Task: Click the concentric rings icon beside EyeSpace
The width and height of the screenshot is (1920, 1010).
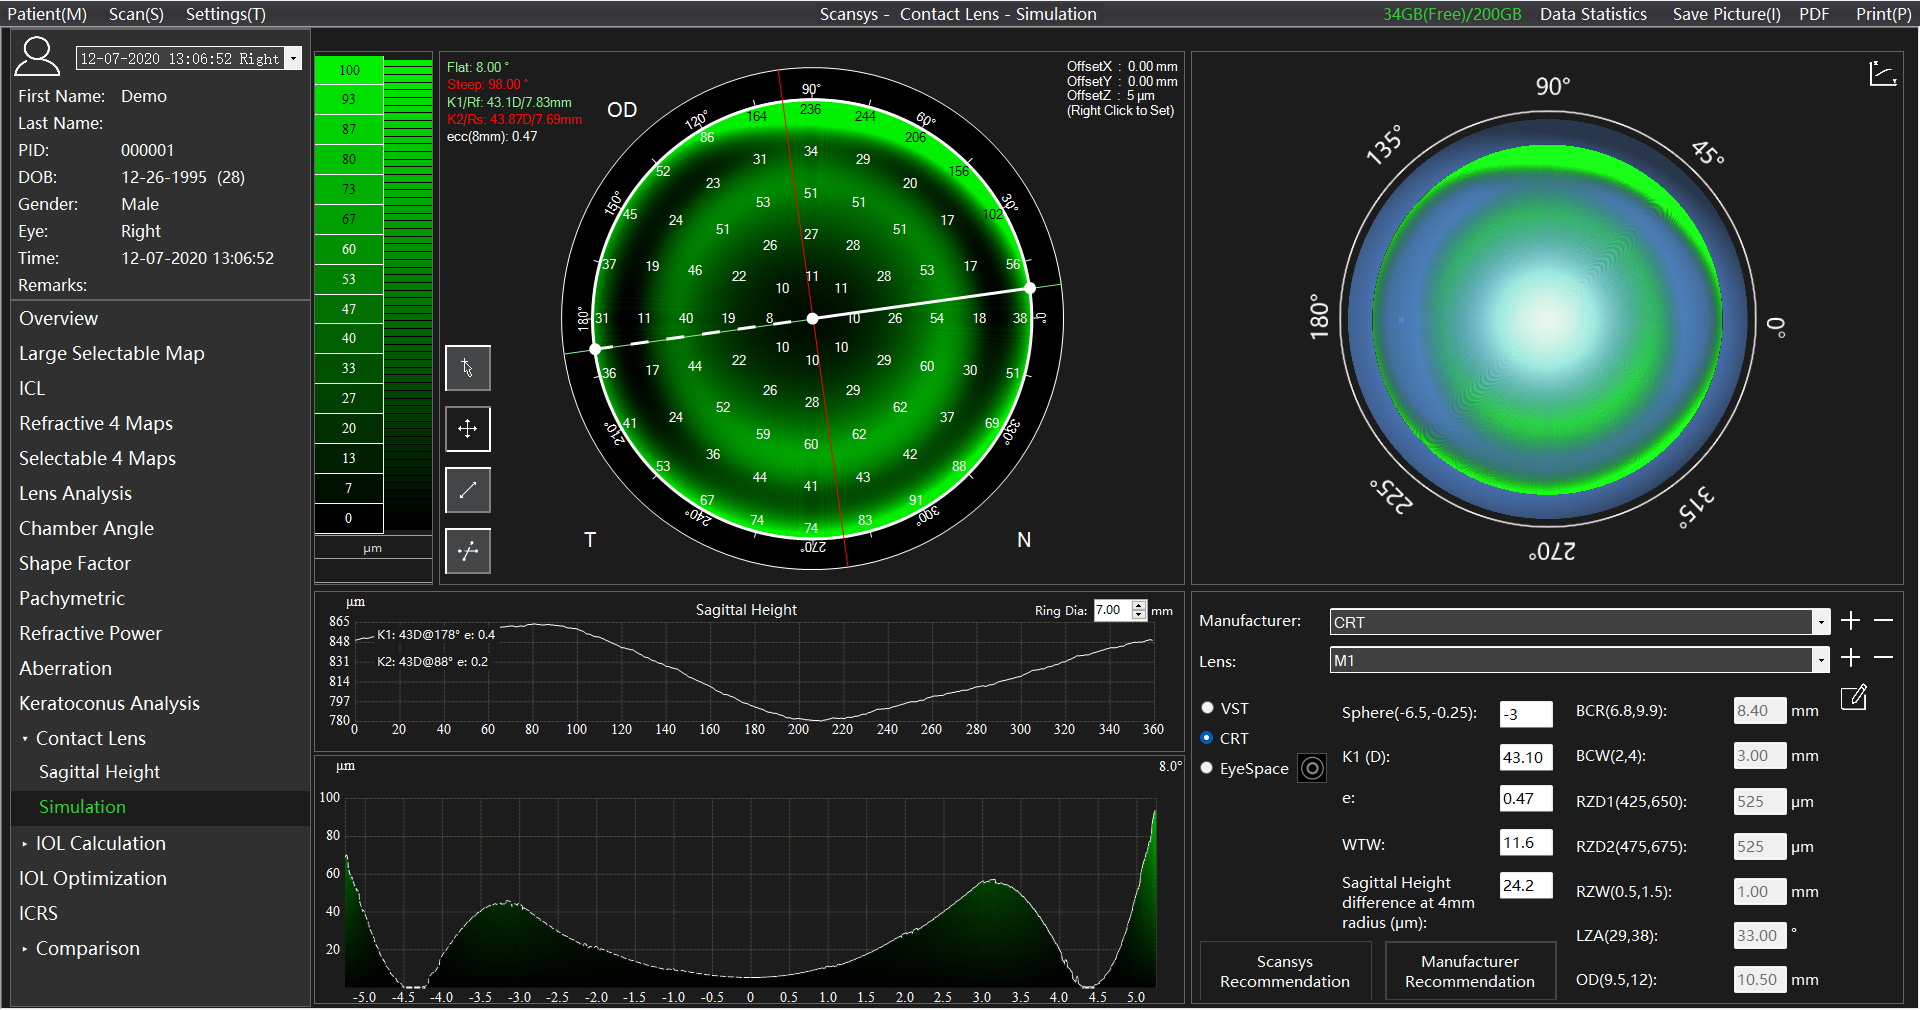Action: pyautogui.click(x=1312, y=768)
